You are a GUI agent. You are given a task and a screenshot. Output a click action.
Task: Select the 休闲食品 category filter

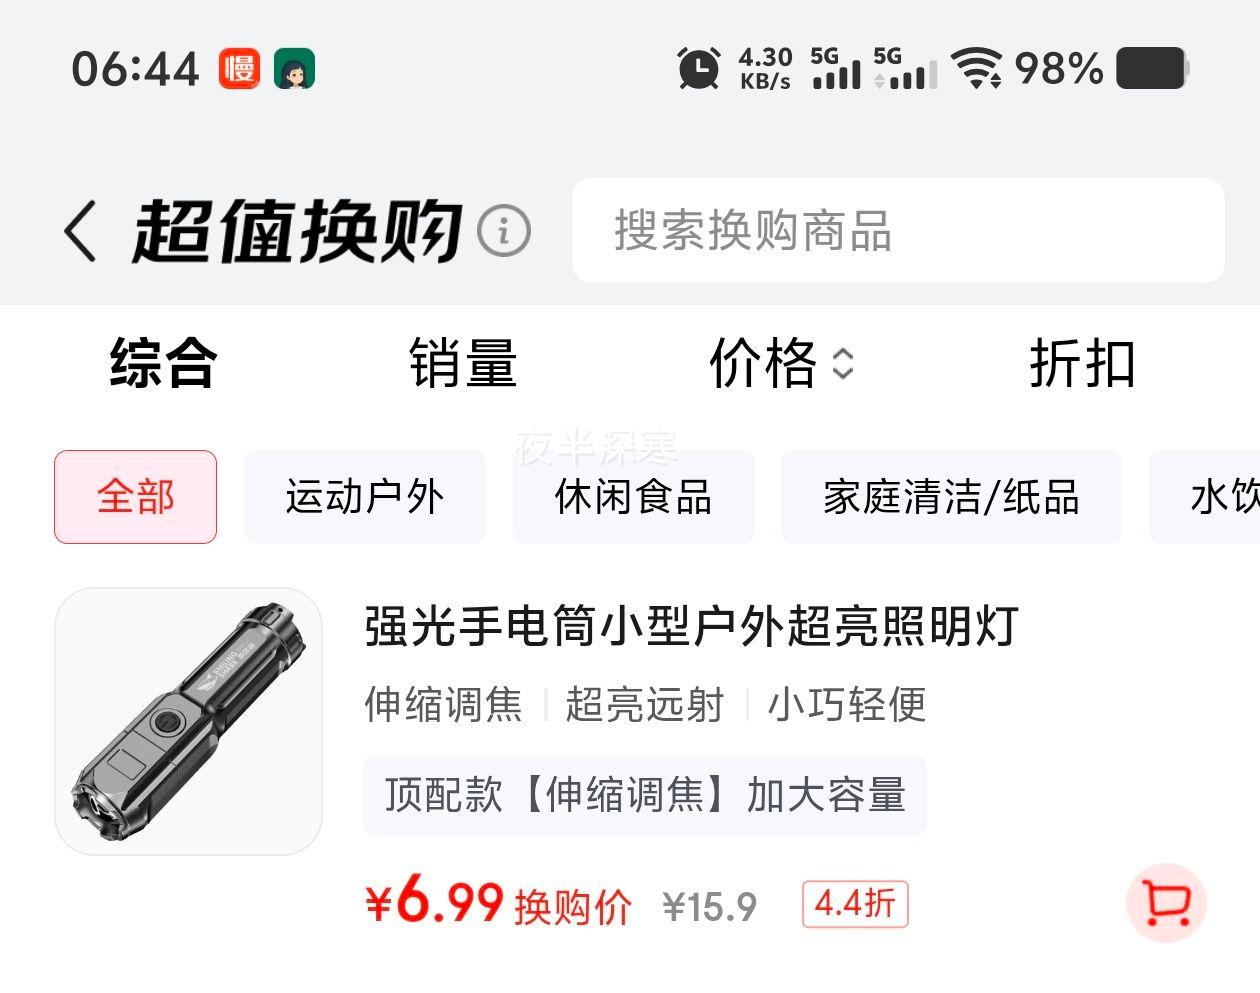pyautogui.click(x=633, y=497)
